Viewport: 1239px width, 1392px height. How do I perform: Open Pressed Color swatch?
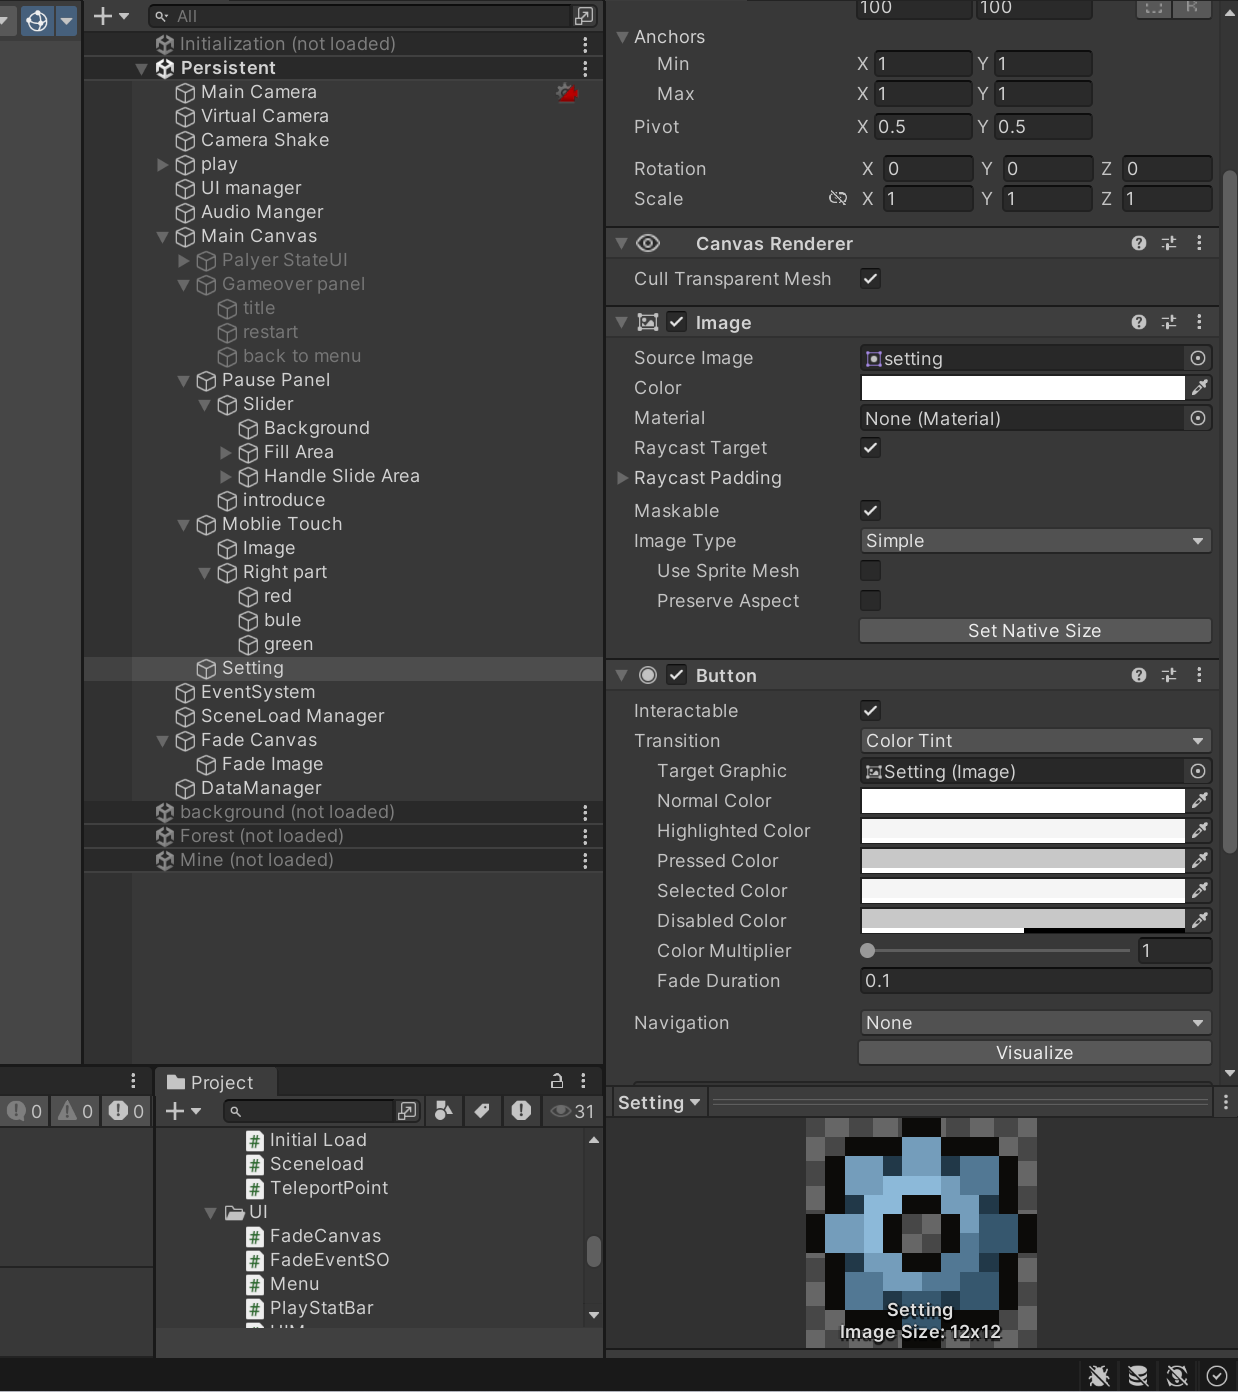point(1023,861)
